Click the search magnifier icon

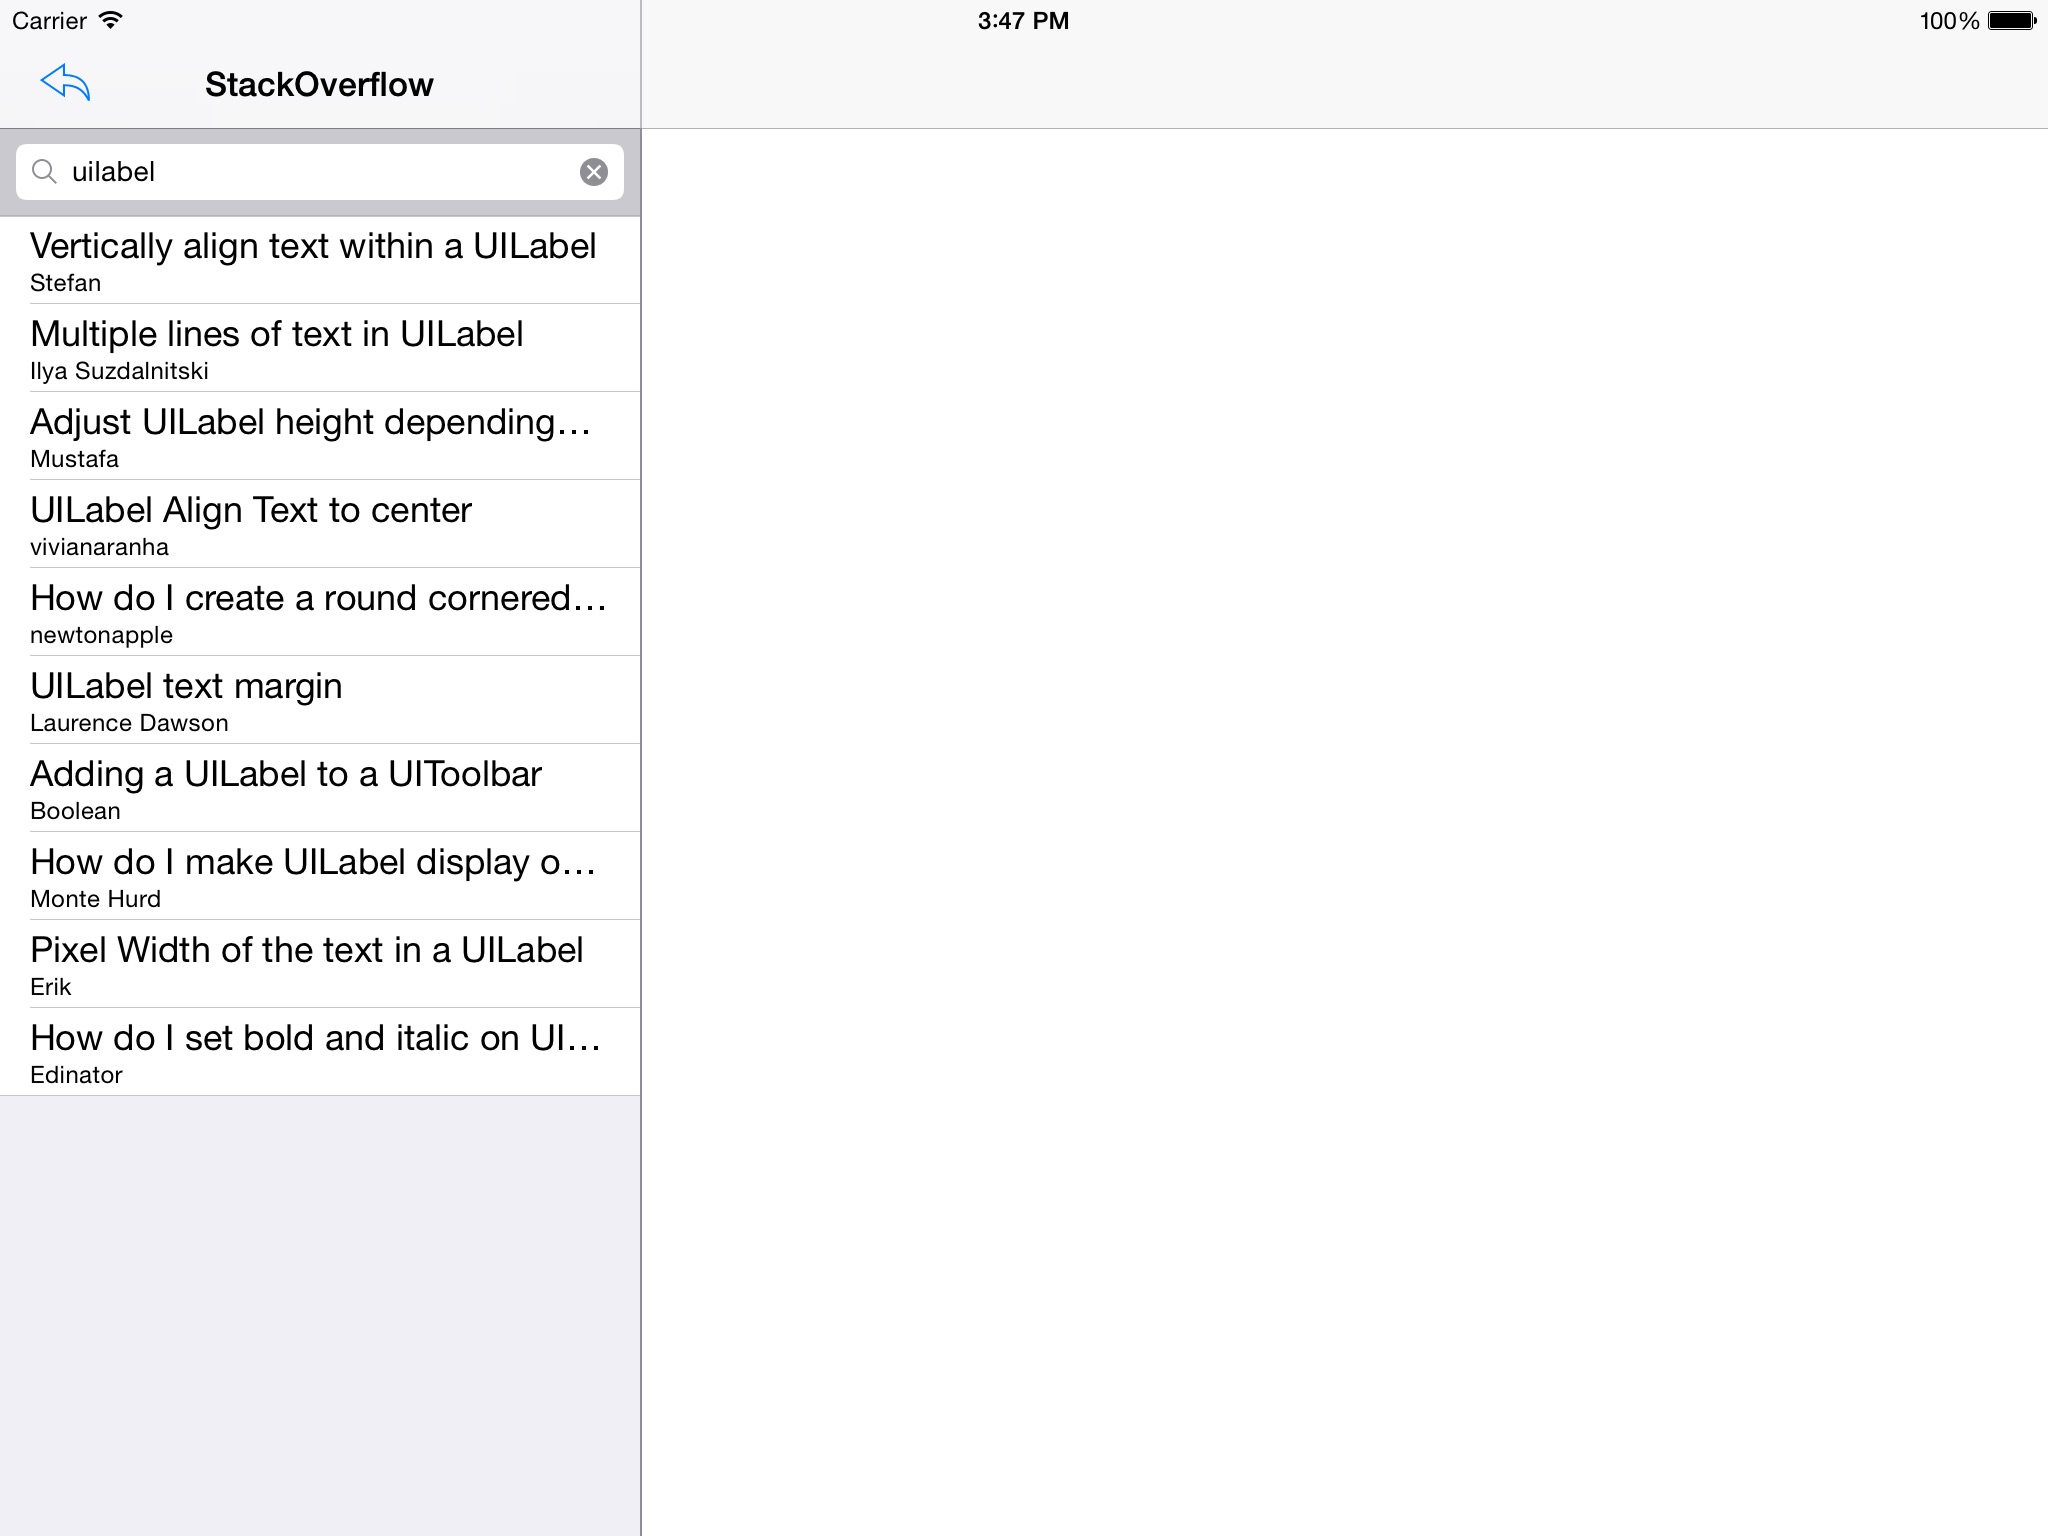44,169
